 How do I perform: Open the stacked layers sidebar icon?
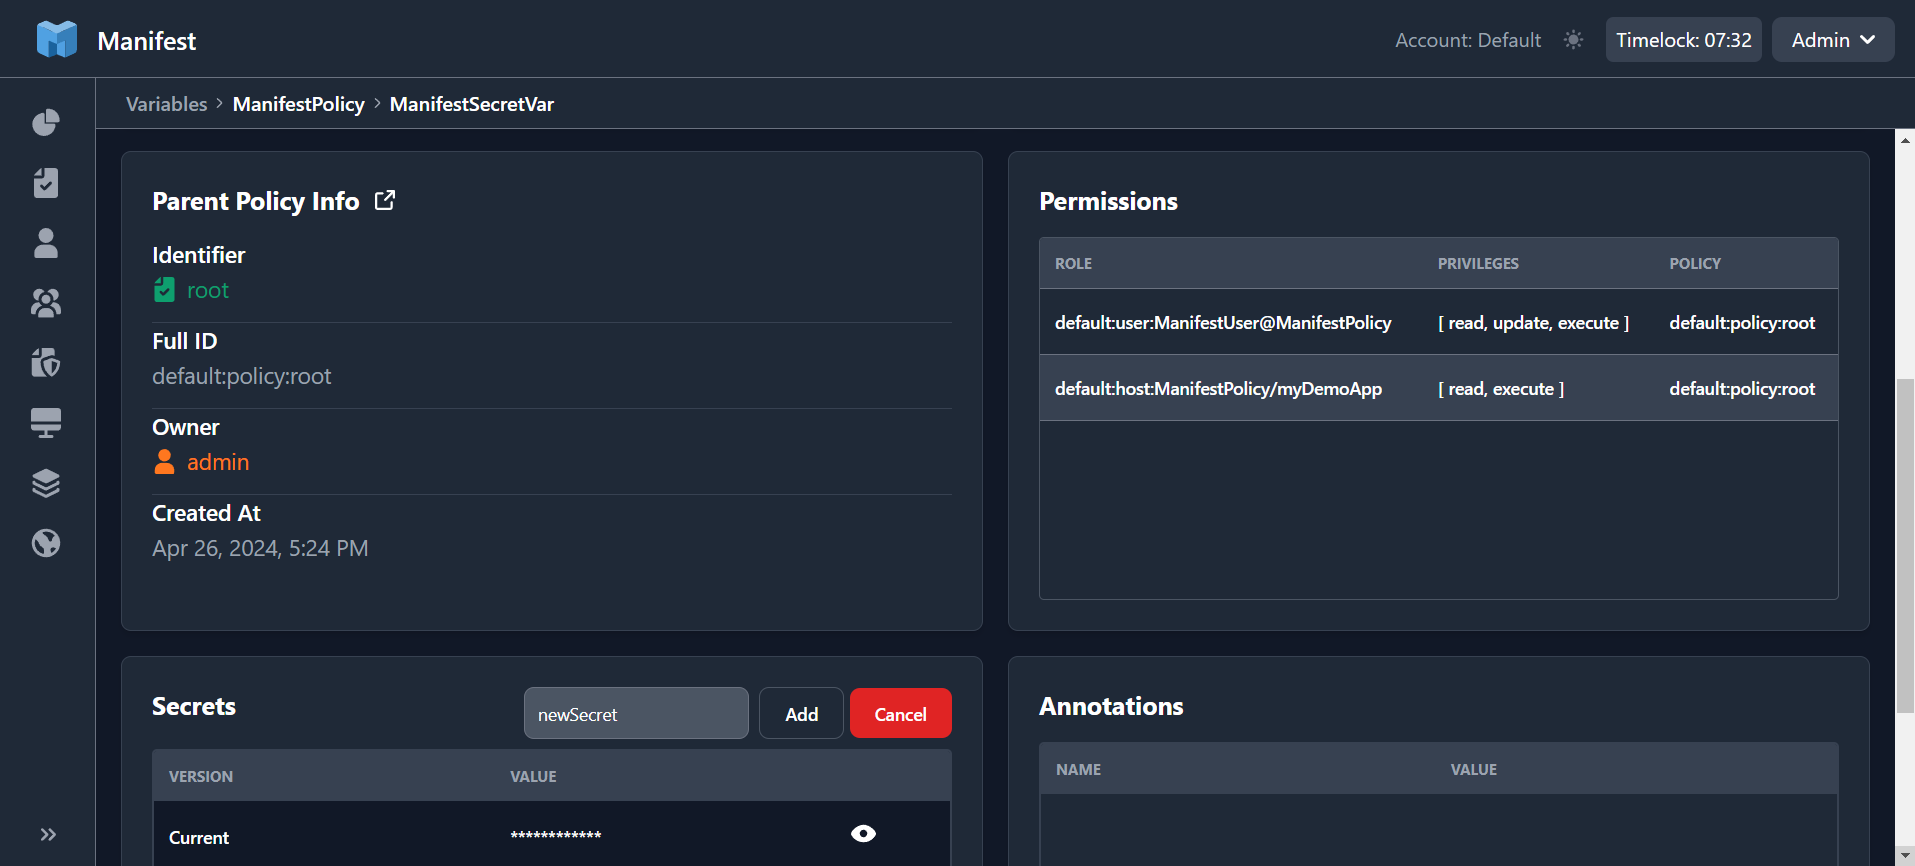tap(46, 483)
